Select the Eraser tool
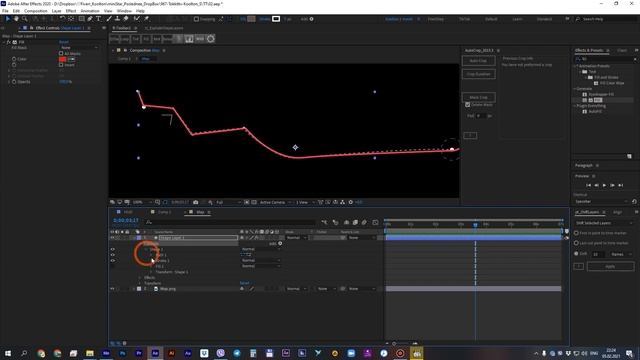This screenshot has height=360, width=640. (x=126, y=19)
